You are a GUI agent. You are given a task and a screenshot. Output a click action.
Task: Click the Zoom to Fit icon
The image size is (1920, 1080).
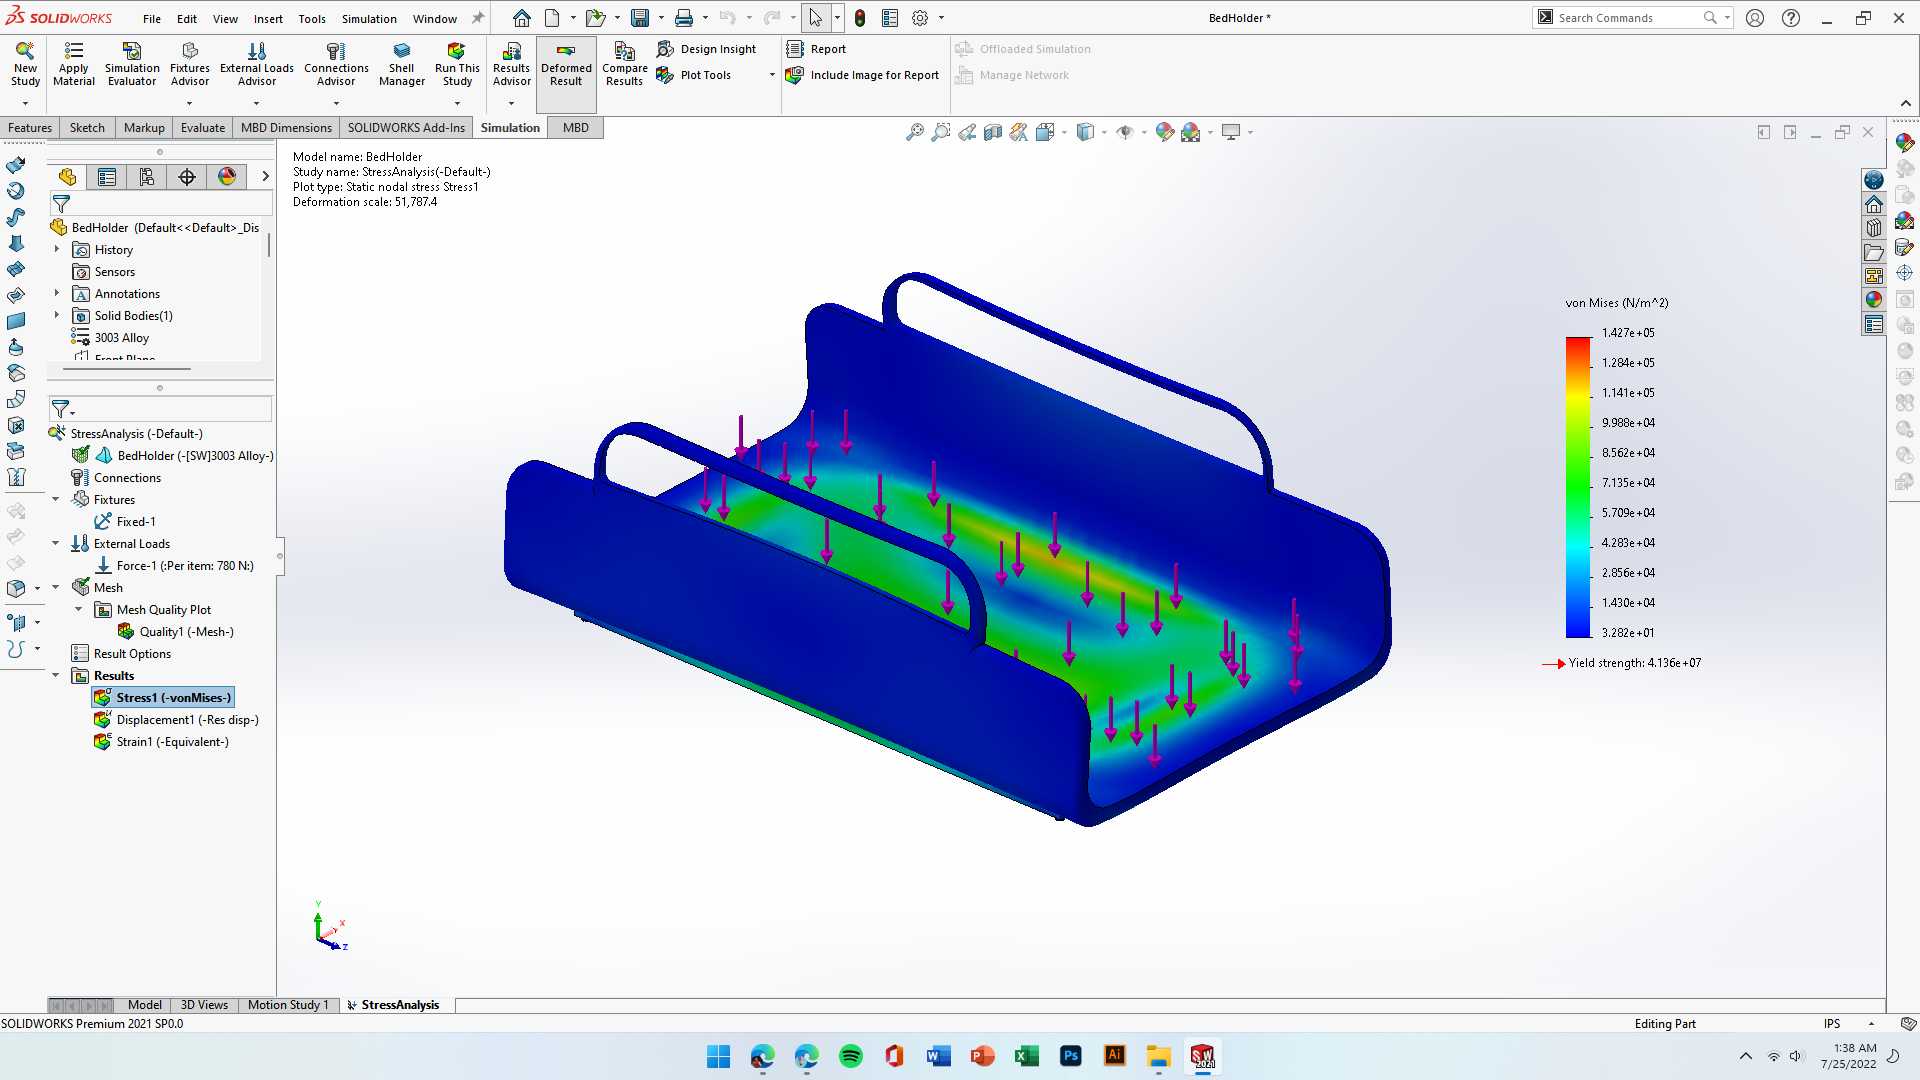(x=914, y=132)
